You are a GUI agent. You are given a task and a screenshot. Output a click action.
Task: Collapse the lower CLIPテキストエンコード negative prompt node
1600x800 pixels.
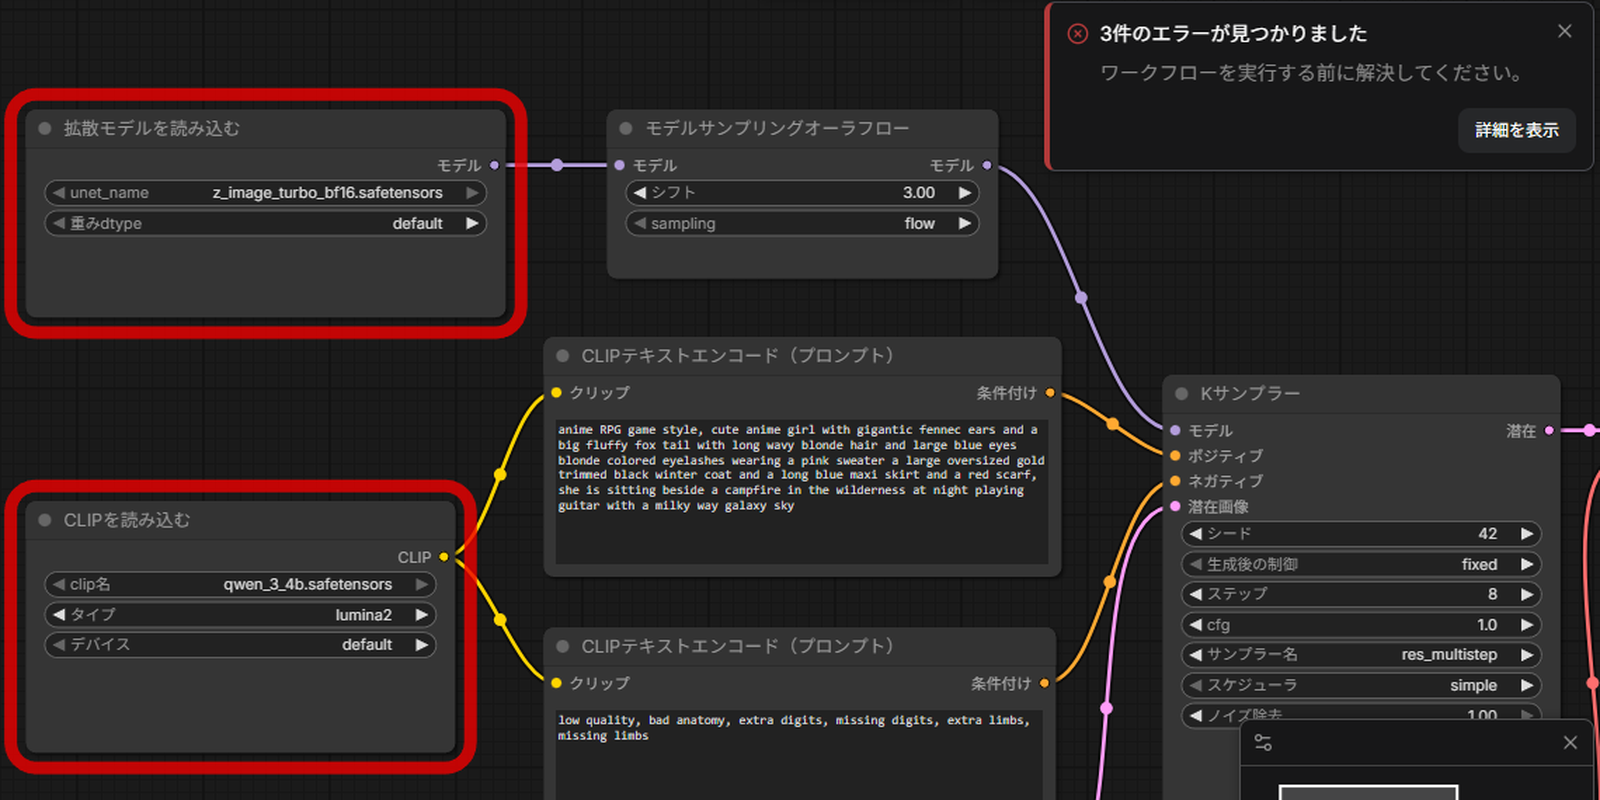tap(563, 647)
